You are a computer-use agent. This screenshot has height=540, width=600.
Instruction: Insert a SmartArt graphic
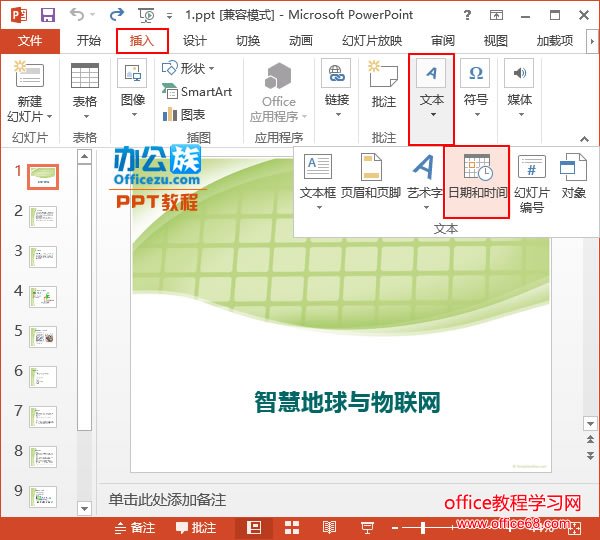196,91
